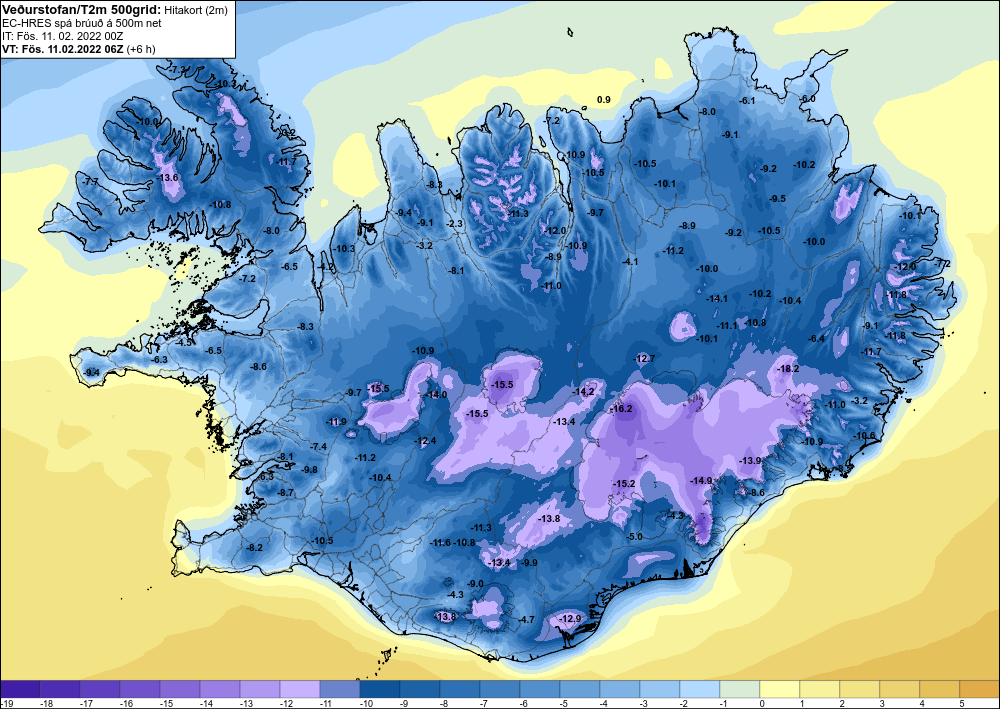The width and height of the screenshot is (1000, 709).
Task: Select the legend swatch labeled -13
Action: click(260, 689)
